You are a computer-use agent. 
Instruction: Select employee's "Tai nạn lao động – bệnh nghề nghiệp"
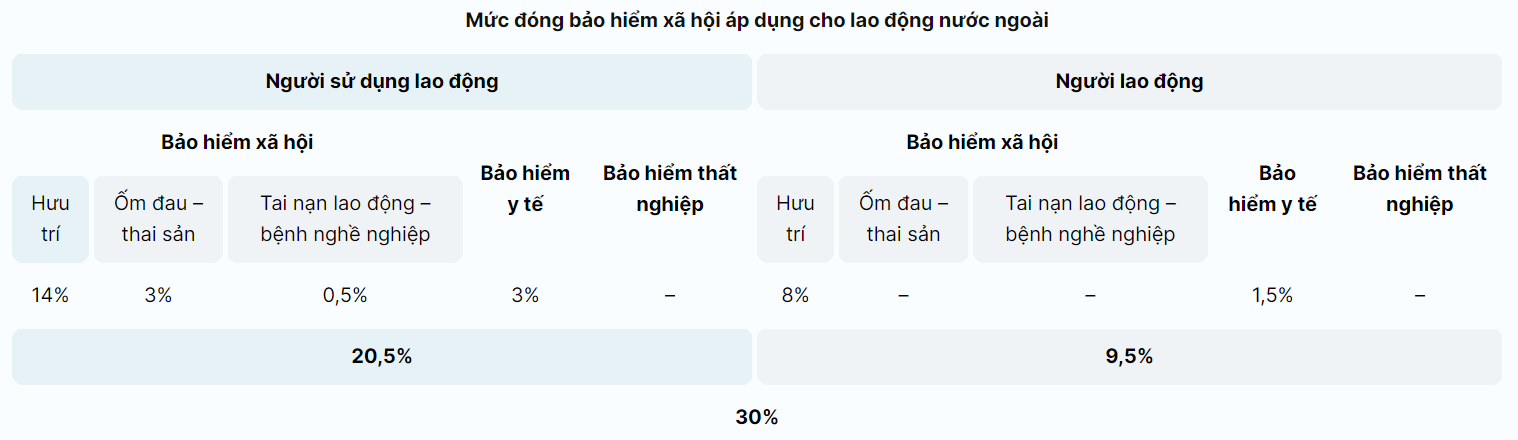(x=1090, y=219)
